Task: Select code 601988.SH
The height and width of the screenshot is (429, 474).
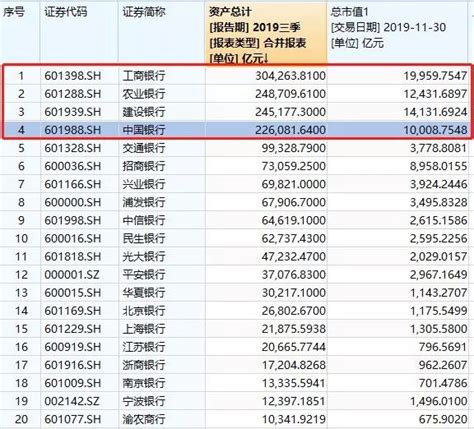Action: [x=73, y=130]
